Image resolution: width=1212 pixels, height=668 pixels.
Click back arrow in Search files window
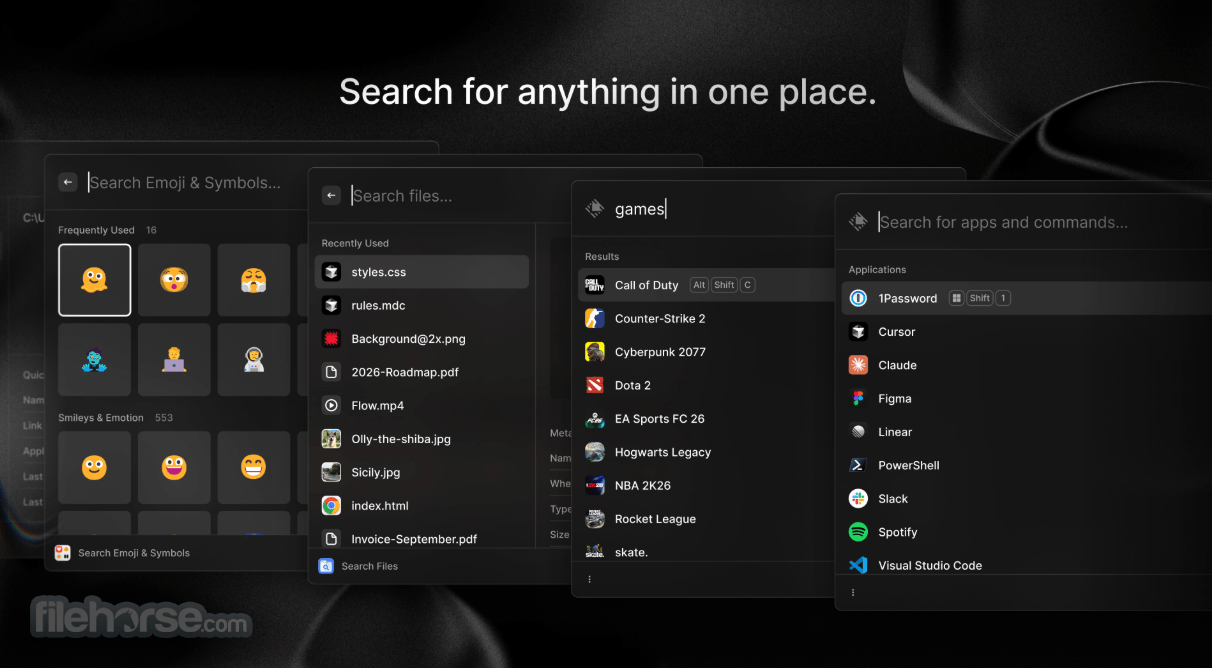(332, 196)
